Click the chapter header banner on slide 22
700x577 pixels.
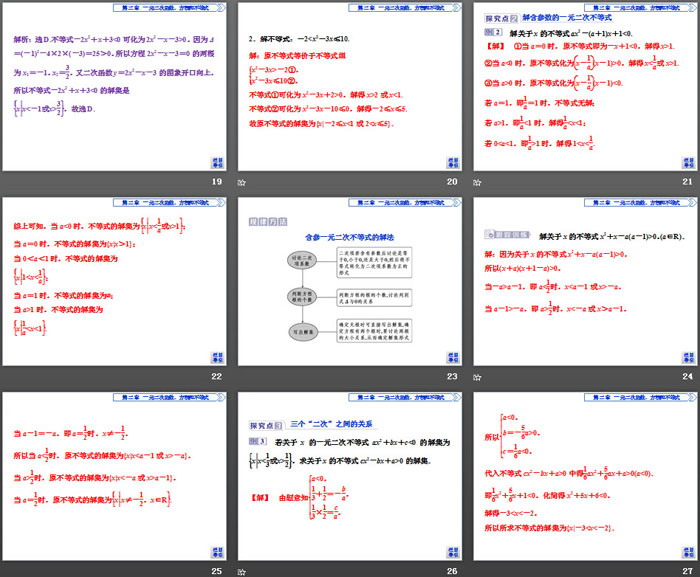pyautogui.click(x=169, y=202)
